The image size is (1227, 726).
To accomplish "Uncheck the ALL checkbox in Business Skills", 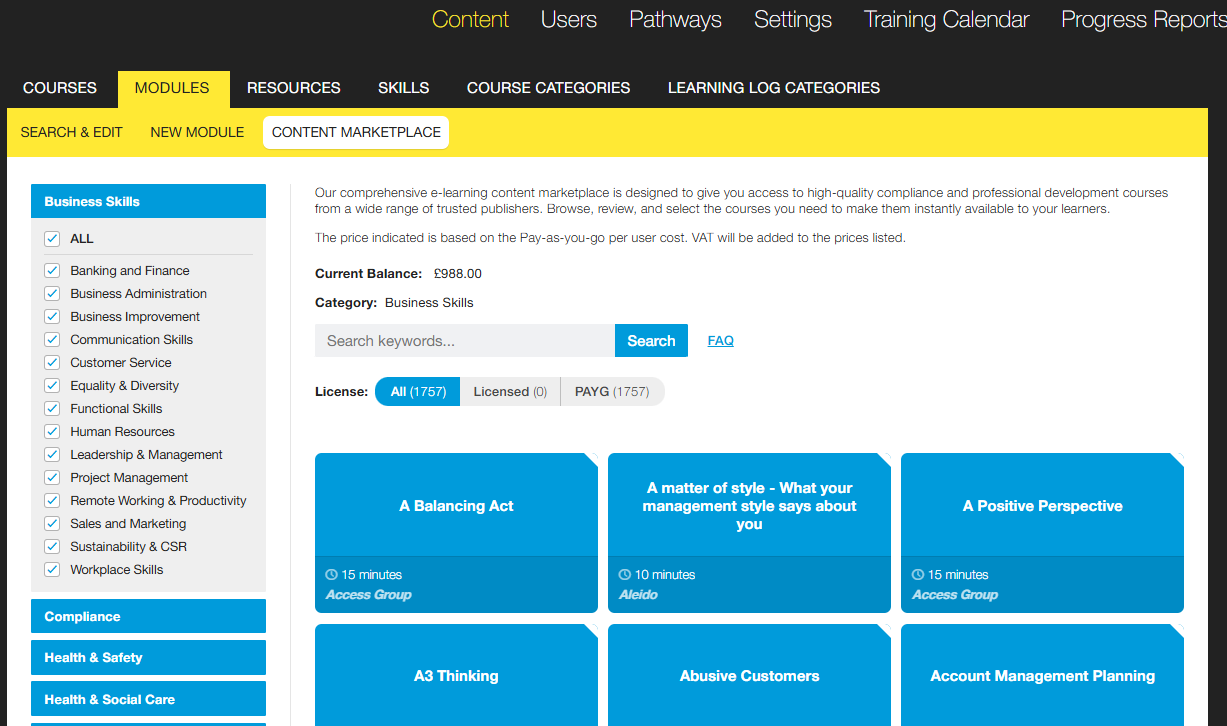I will tap(52, 239).
